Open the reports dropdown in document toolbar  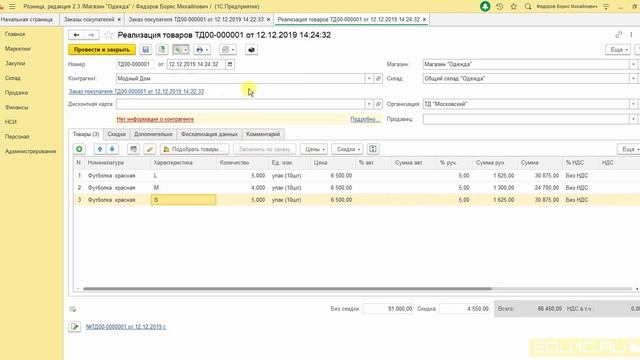click(x=228, y=49)
